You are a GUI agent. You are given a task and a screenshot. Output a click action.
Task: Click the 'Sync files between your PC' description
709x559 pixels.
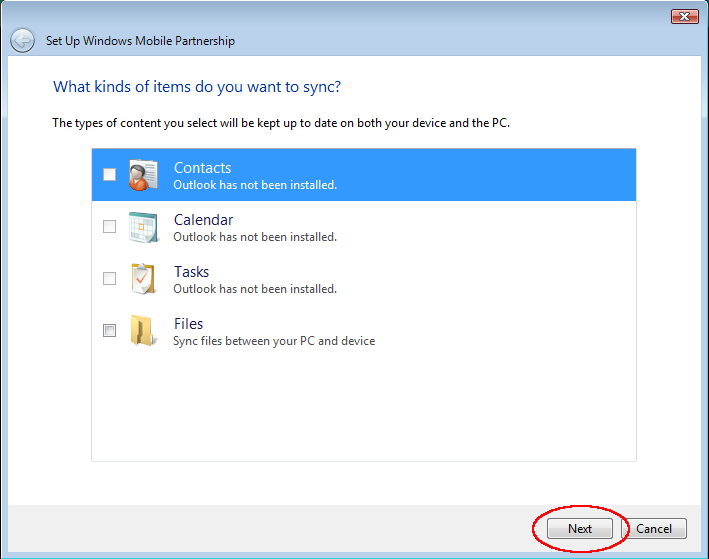point(274,341)
